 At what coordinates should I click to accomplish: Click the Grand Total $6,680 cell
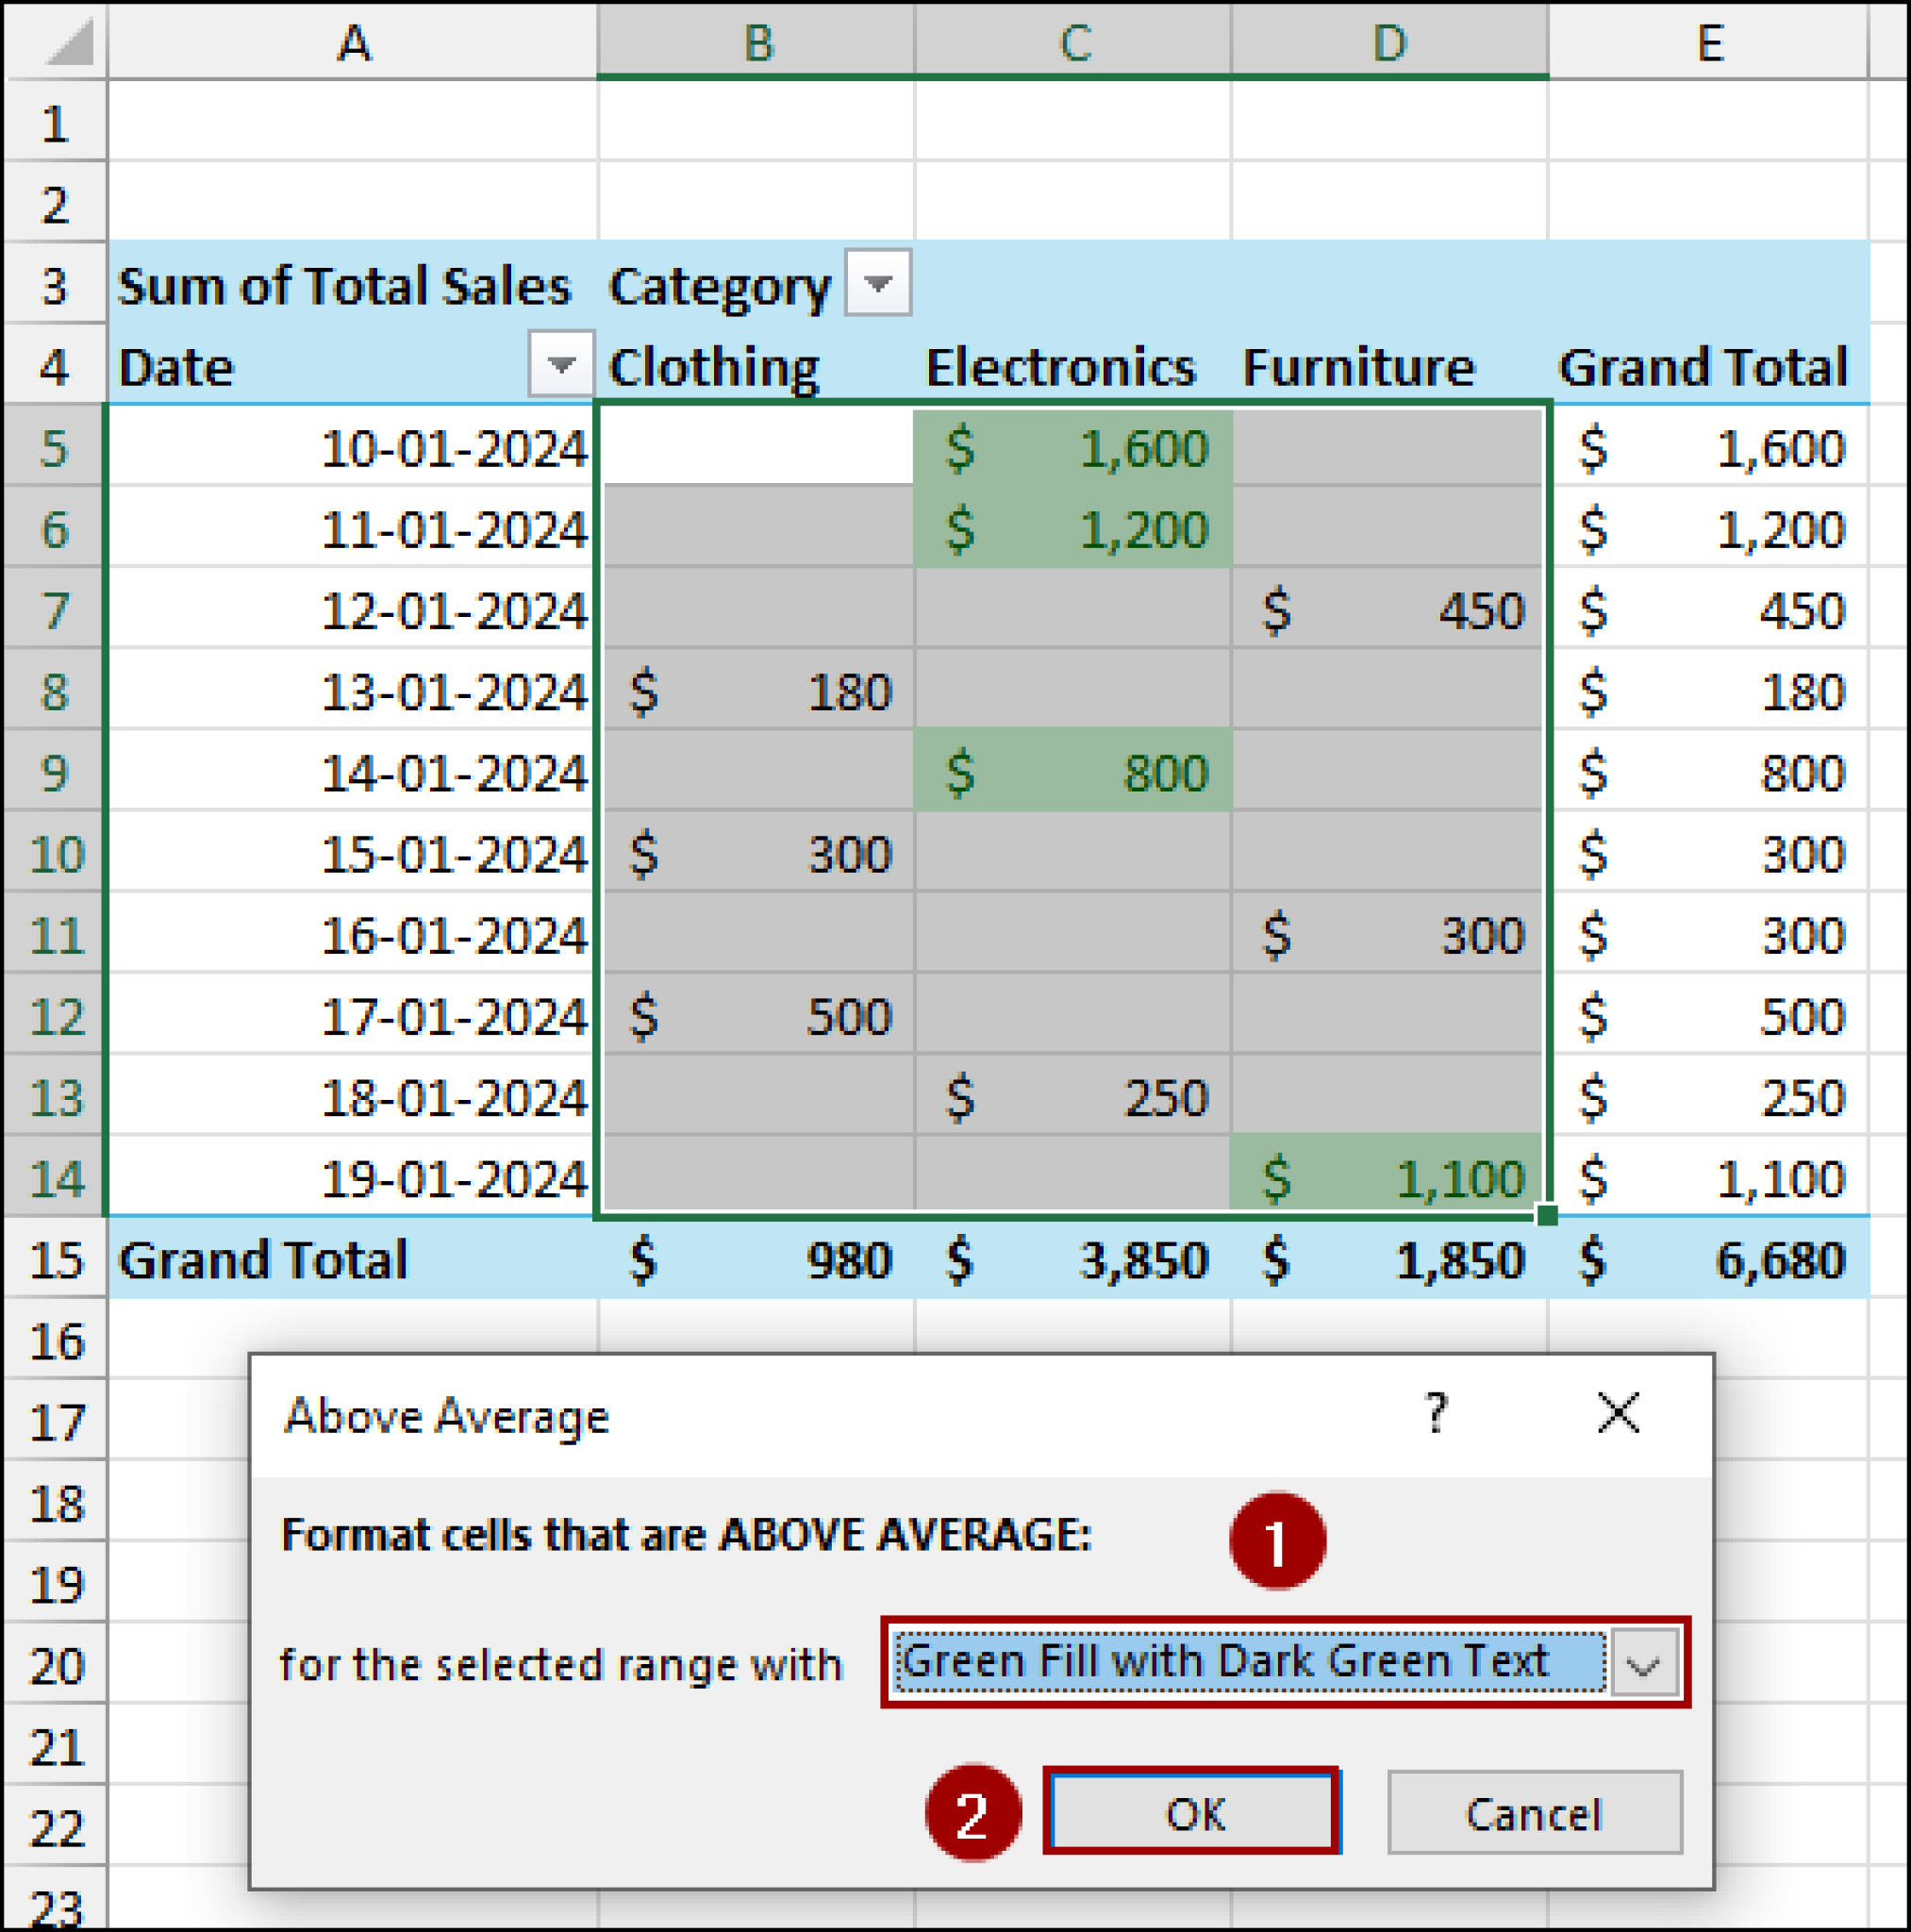(1708, 1259)
